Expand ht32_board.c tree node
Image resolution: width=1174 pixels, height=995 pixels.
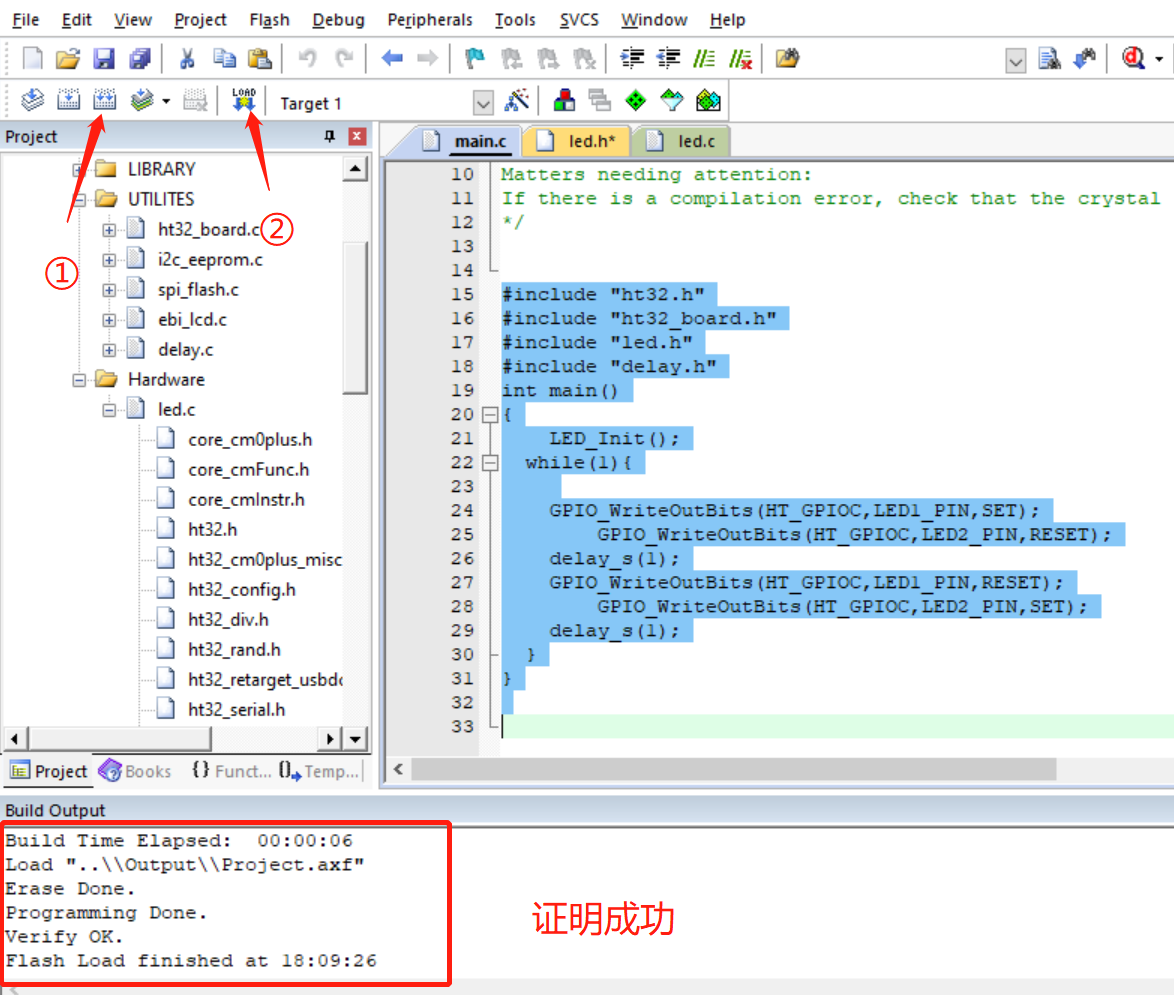(109, 230)
